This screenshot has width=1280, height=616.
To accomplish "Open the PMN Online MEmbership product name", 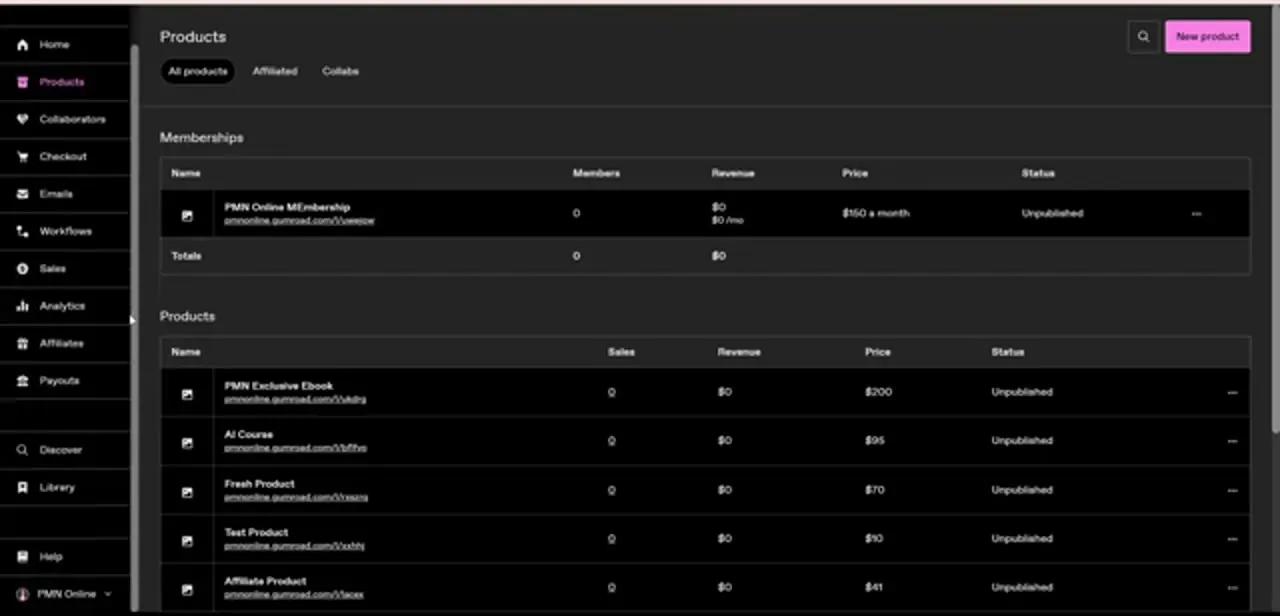I will (287, 208).
